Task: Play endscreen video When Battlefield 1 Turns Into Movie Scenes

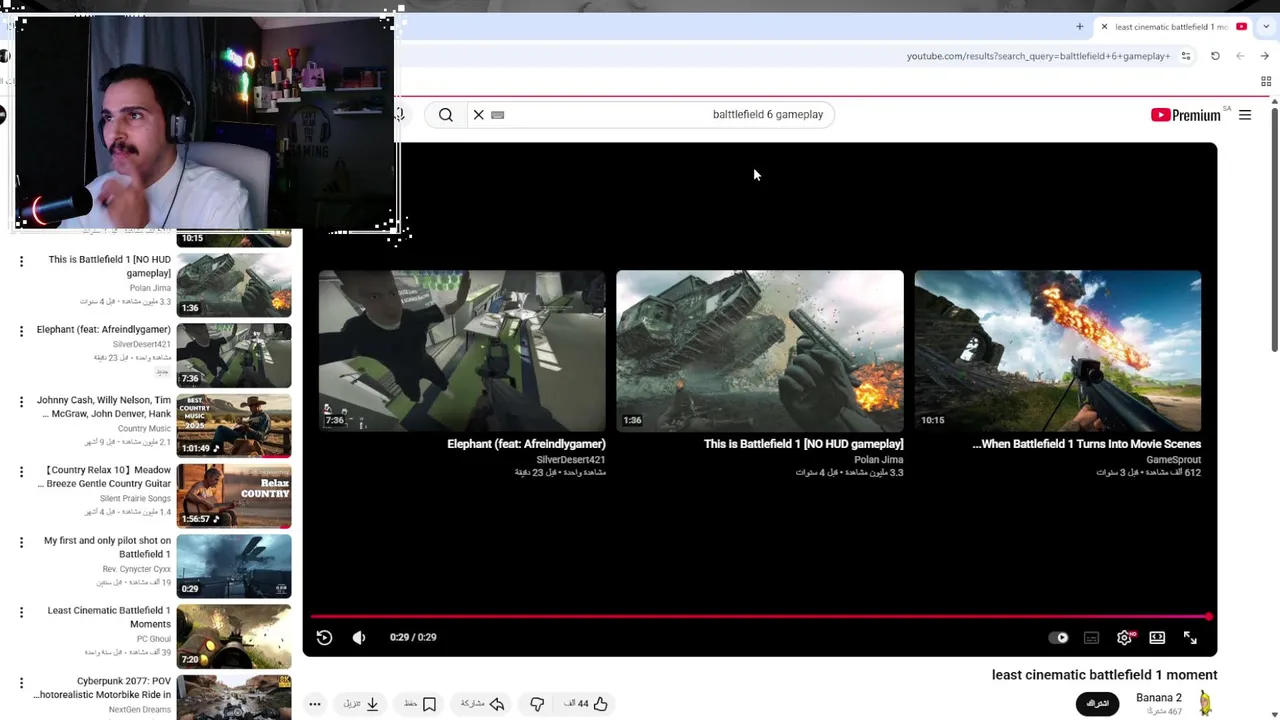Action: (x=1058, y=350)
